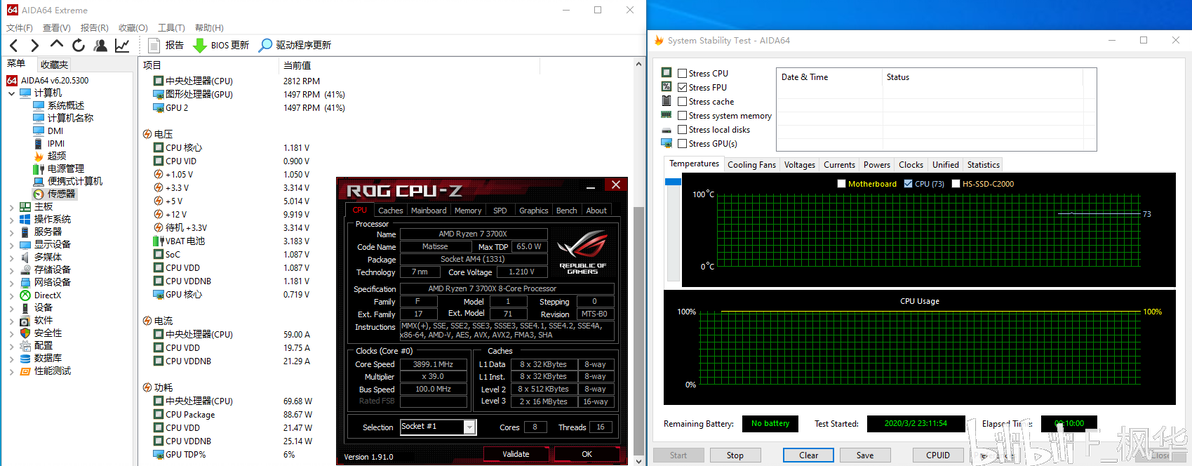This screenshot has height=466, width=1192.
Task: Click the 安全性 shield icon in tree
Action: click(x=25, y=333)
